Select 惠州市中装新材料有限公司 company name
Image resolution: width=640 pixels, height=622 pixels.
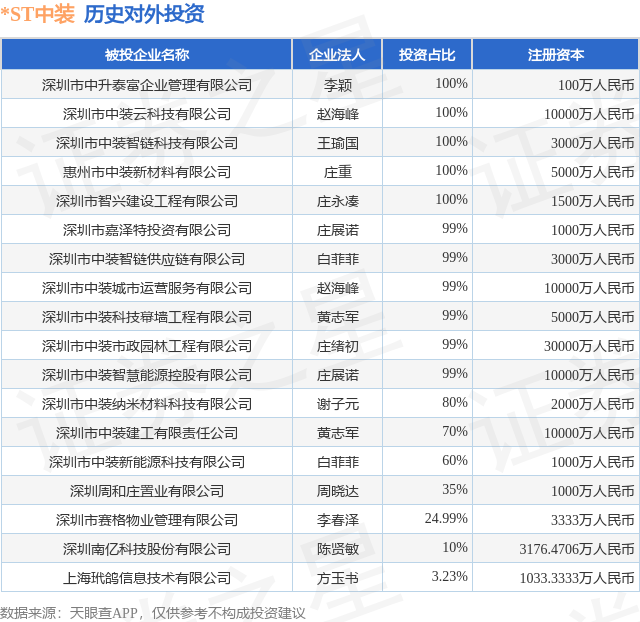tap(147, 172)
